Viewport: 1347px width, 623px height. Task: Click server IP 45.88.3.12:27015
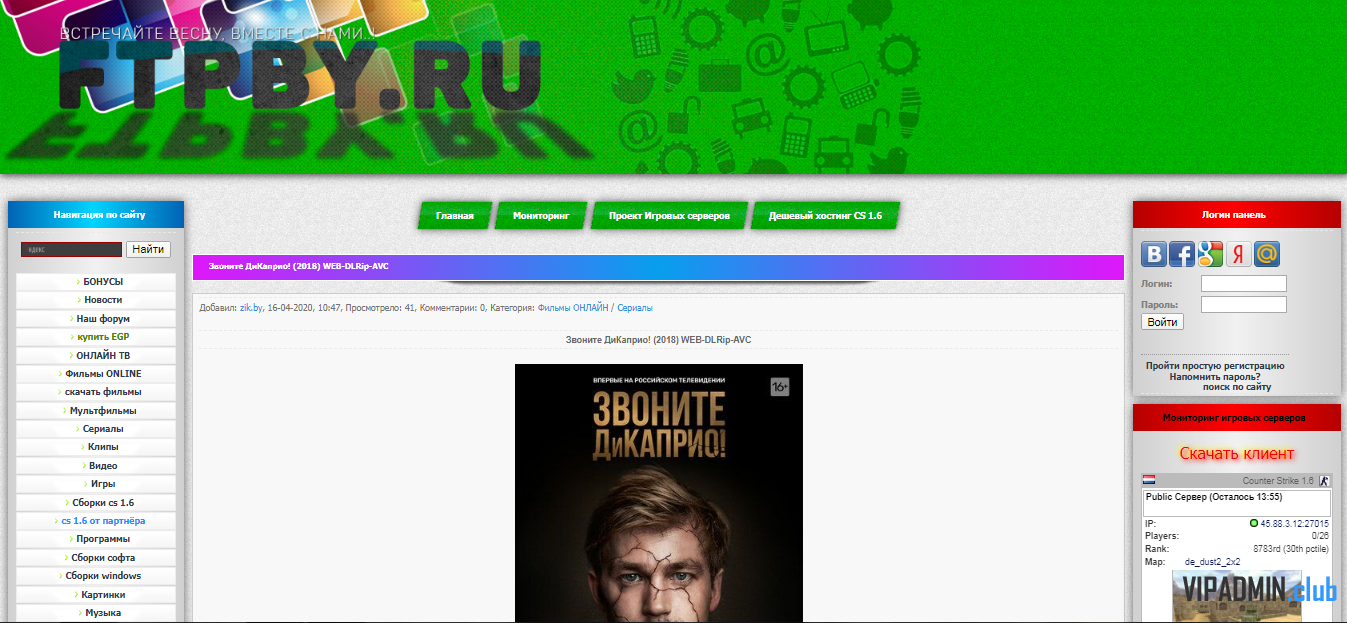1294,523
